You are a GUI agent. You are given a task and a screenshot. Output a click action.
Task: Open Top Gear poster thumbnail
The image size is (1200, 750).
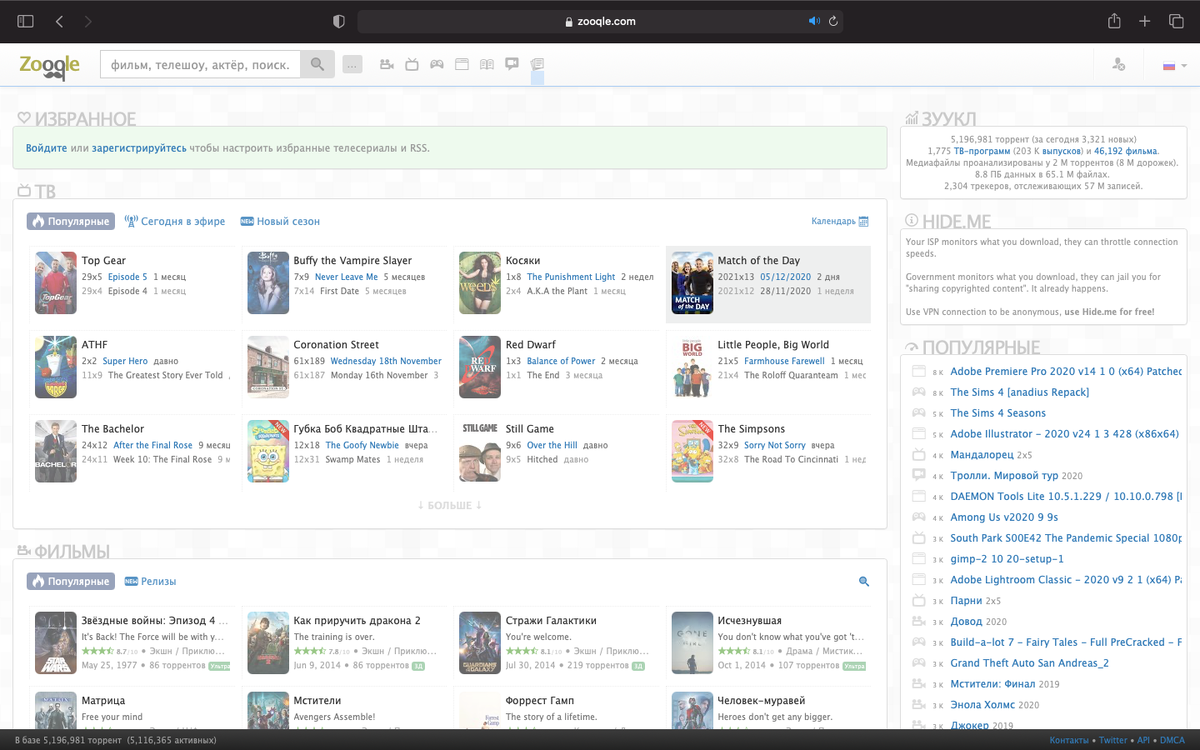pyautogui.click(x=55, y=283)
